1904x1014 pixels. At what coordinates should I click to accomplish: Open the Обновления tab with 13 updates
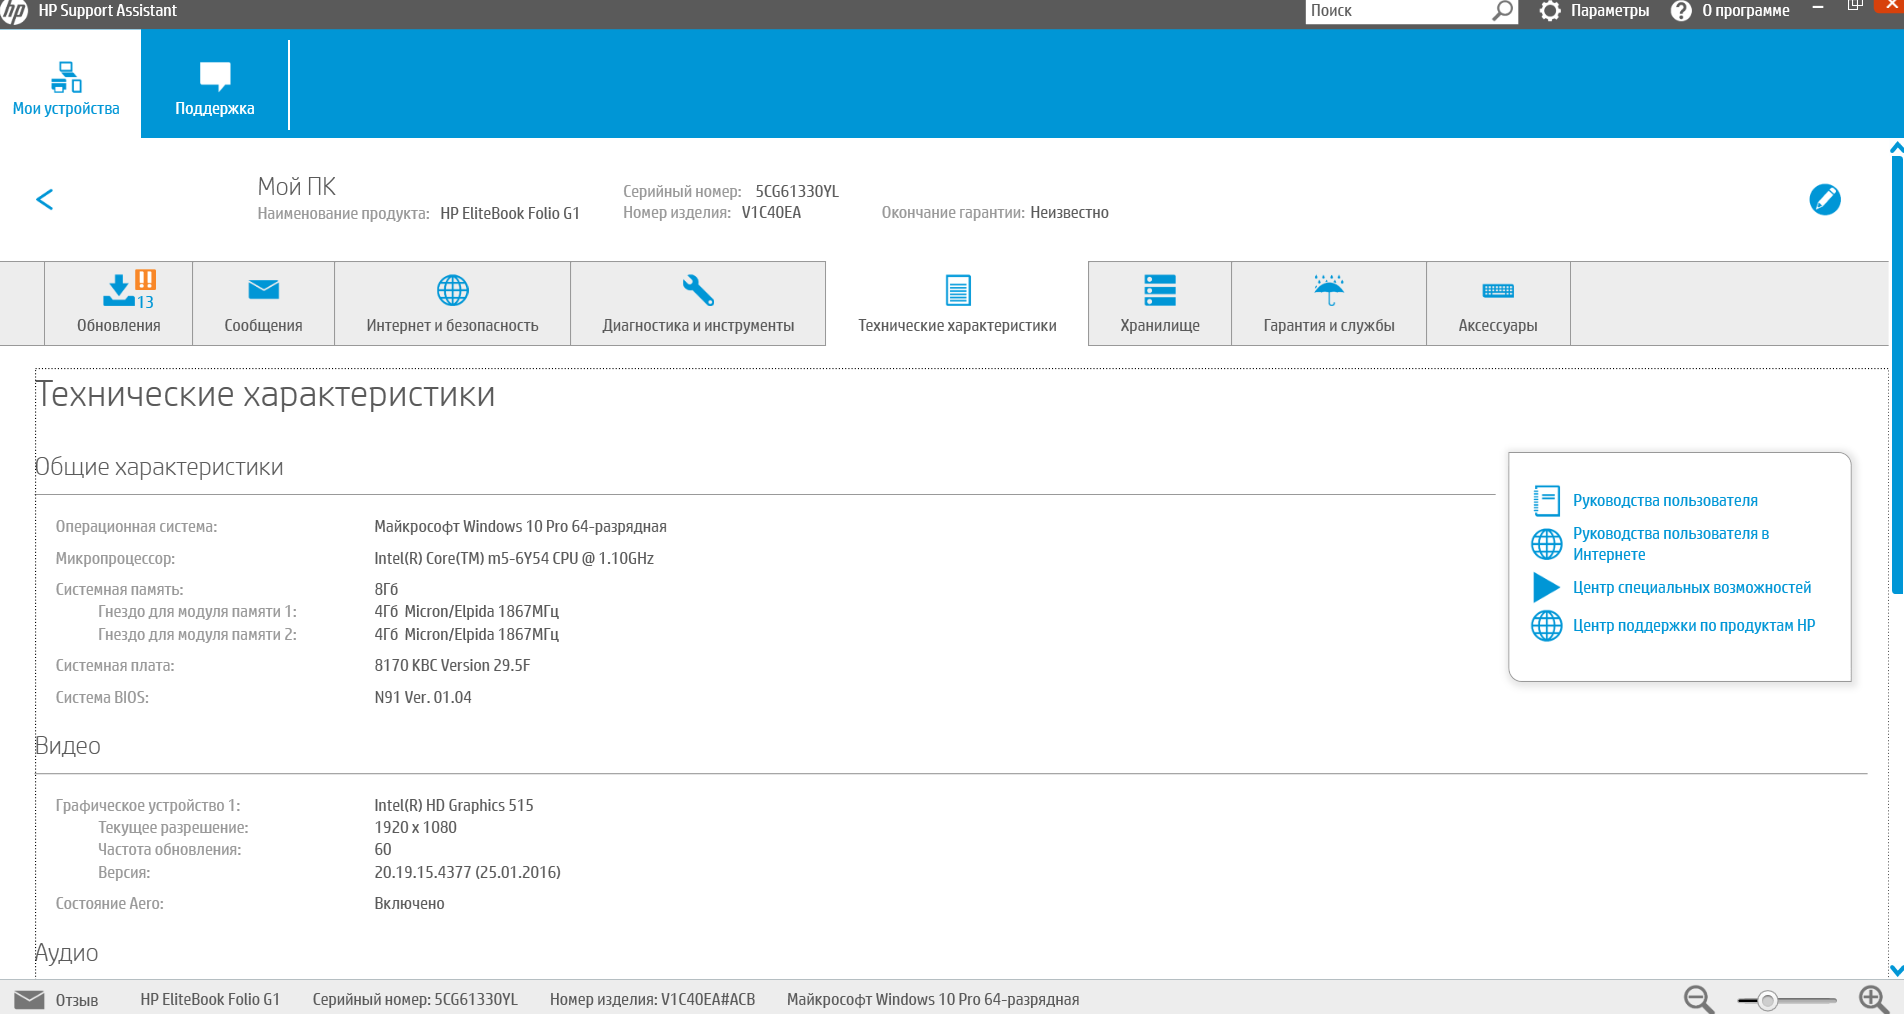(x=118, y=304)
